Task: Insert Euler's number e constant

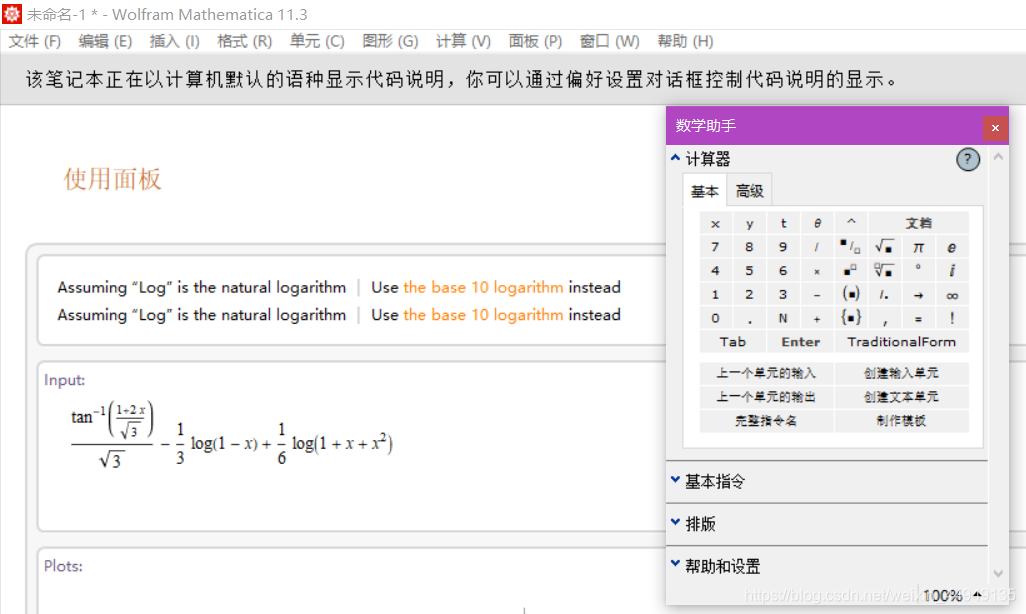Action: click(951, 247)
